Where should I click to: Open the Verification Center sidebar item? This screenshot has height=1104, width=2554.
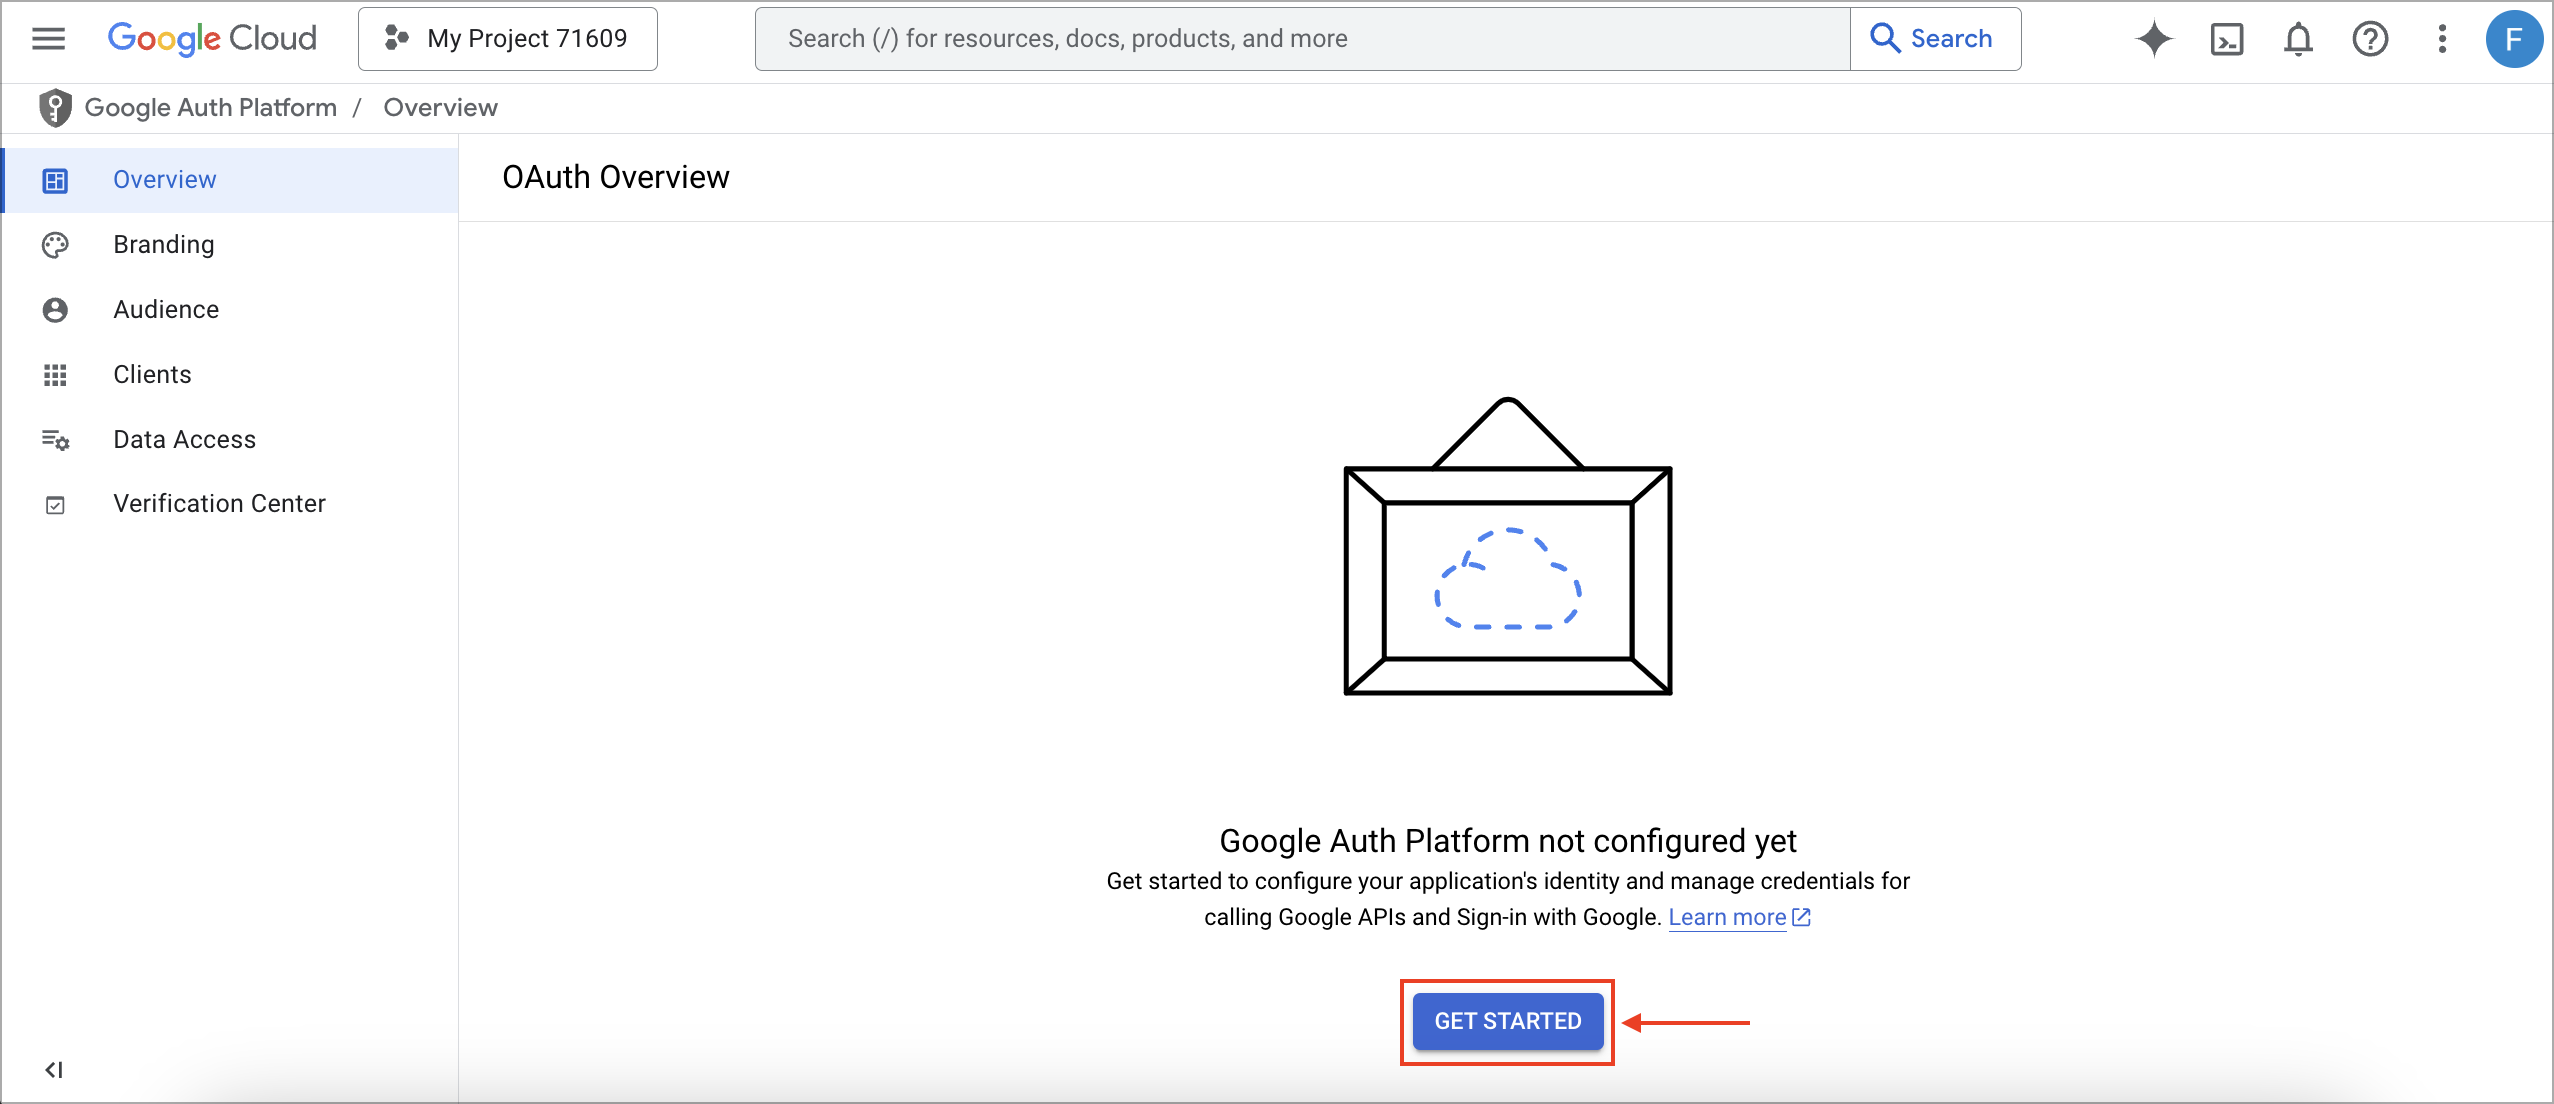pos(231,504)
